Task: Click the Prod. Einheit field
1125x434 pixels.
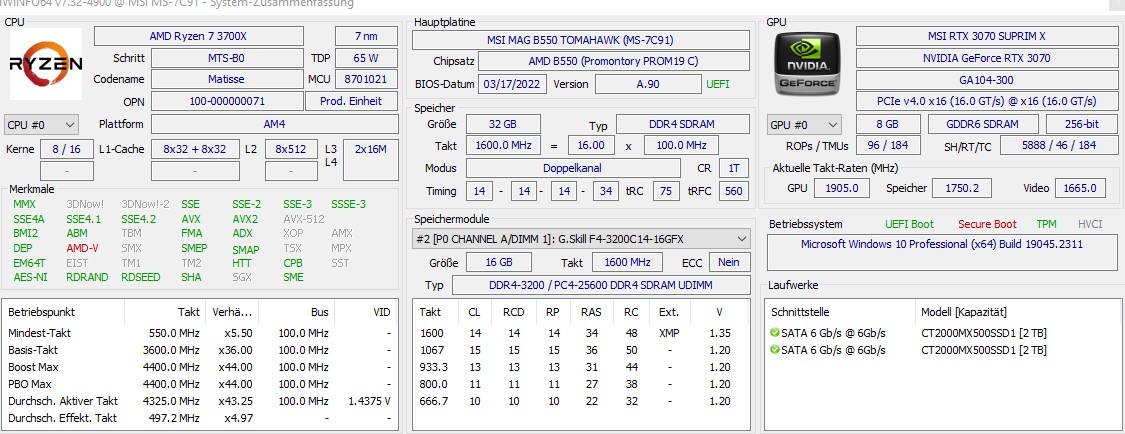Action: [x=352, y=101]
